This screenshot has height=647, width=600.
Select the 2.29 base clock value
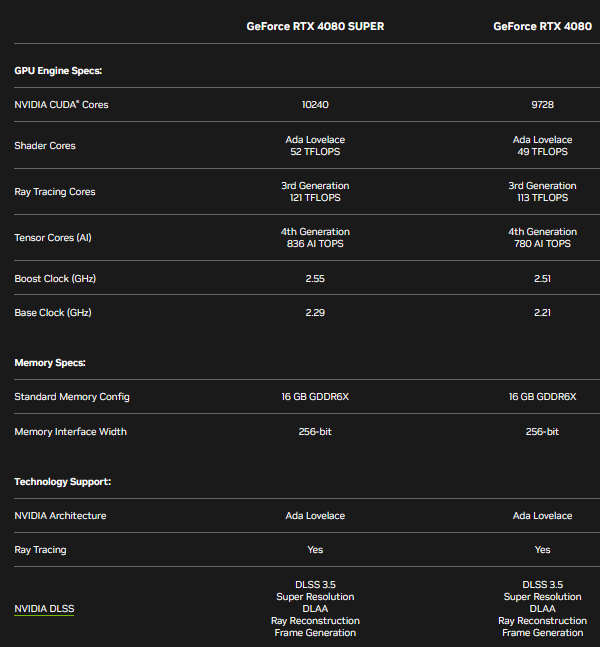pyautogui.click(x=315, y=312)
